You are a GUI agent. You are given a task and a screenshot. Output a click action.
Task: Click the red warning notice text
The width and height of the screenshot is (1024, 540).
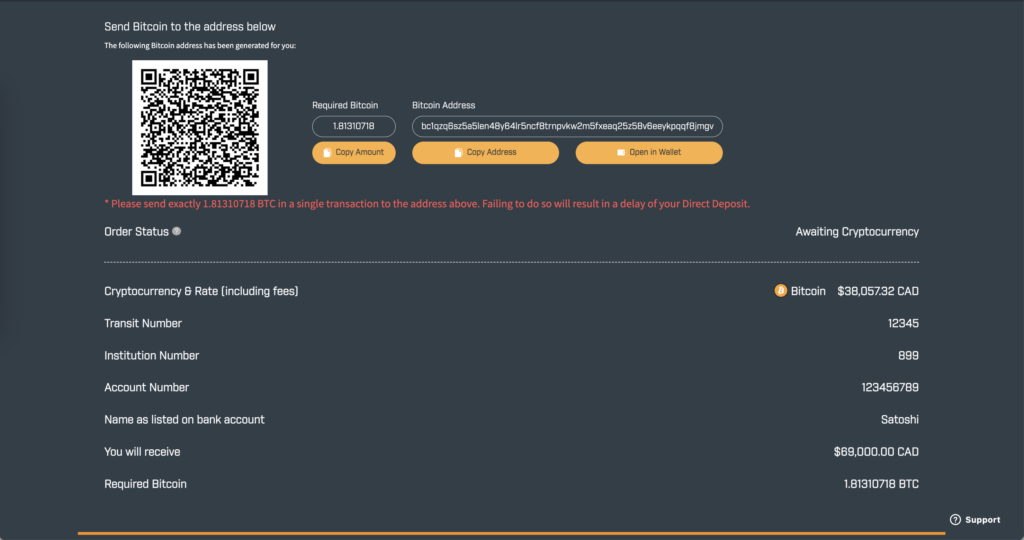pyautogui.click(x=427, y=204)
